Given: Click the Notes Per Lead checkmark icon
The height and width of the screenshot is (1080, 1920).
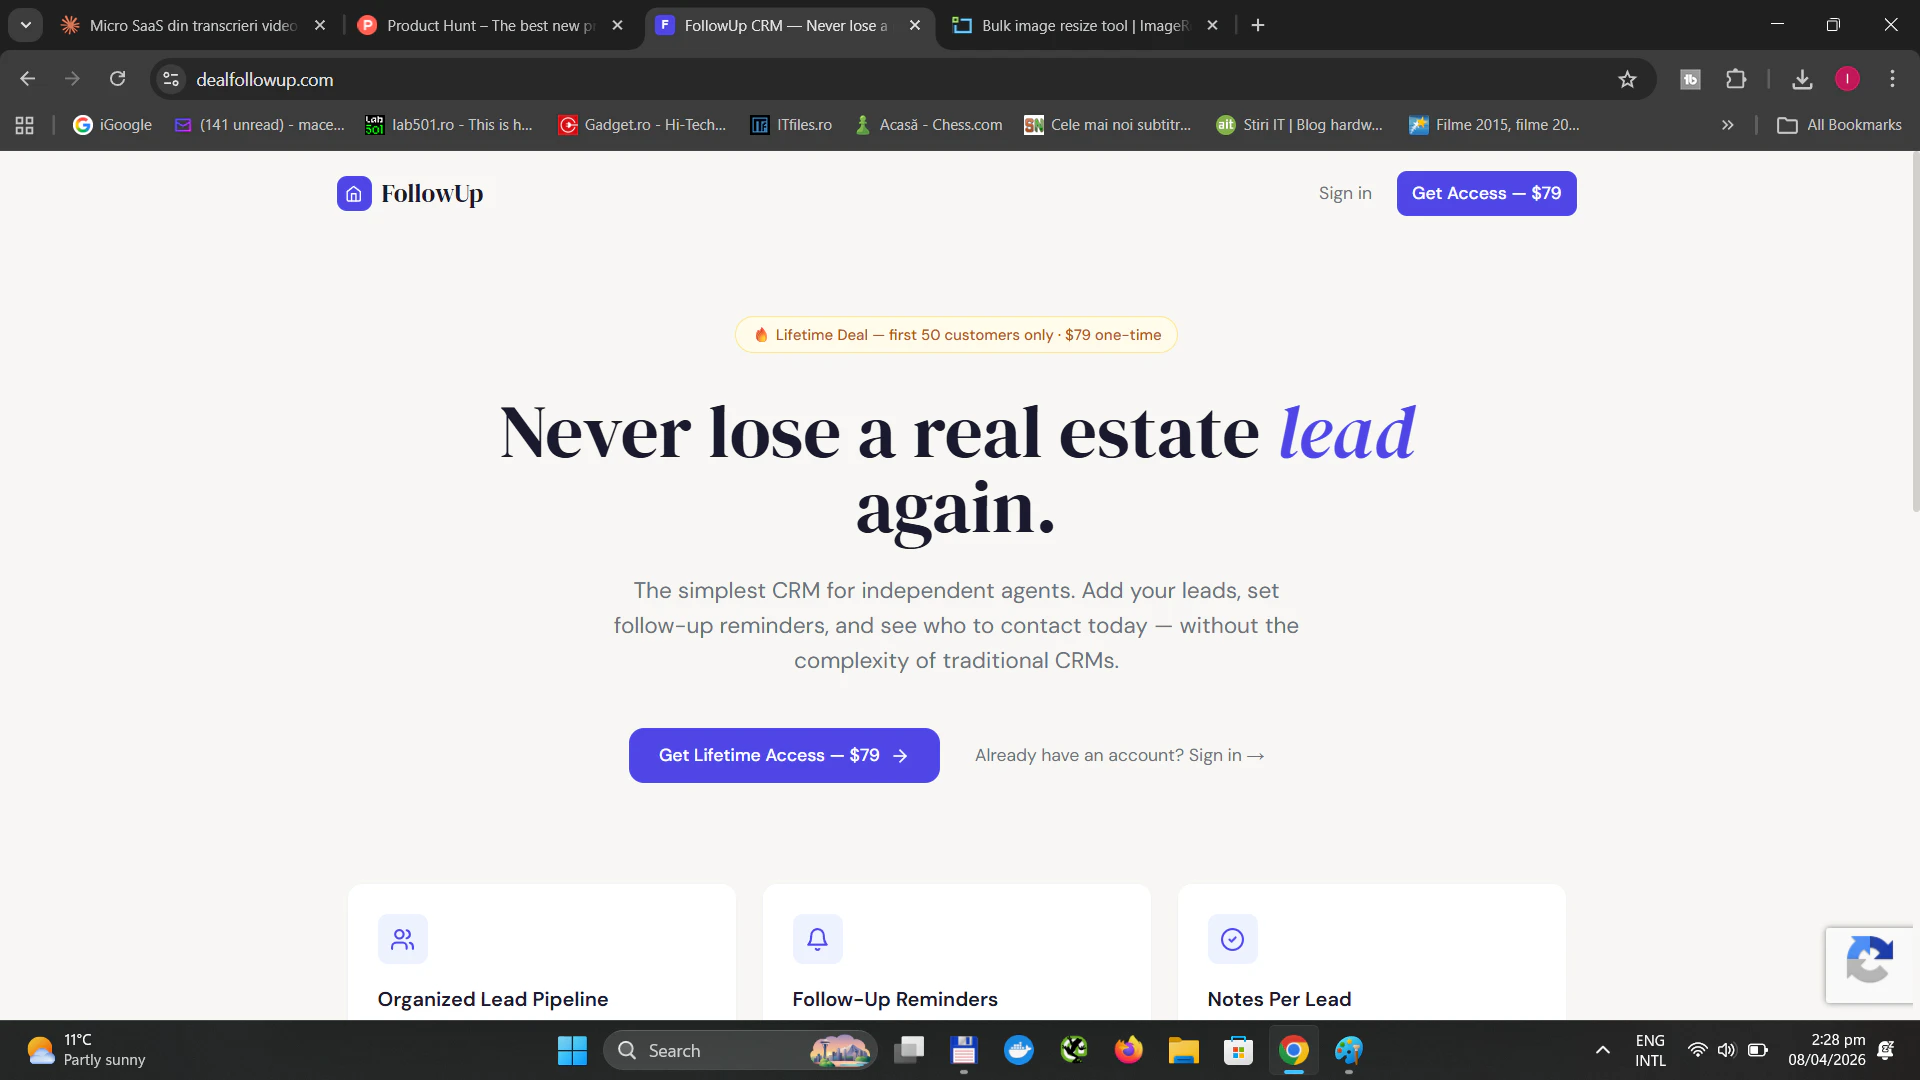Looking at the screenshot, I should (1232, 939).
